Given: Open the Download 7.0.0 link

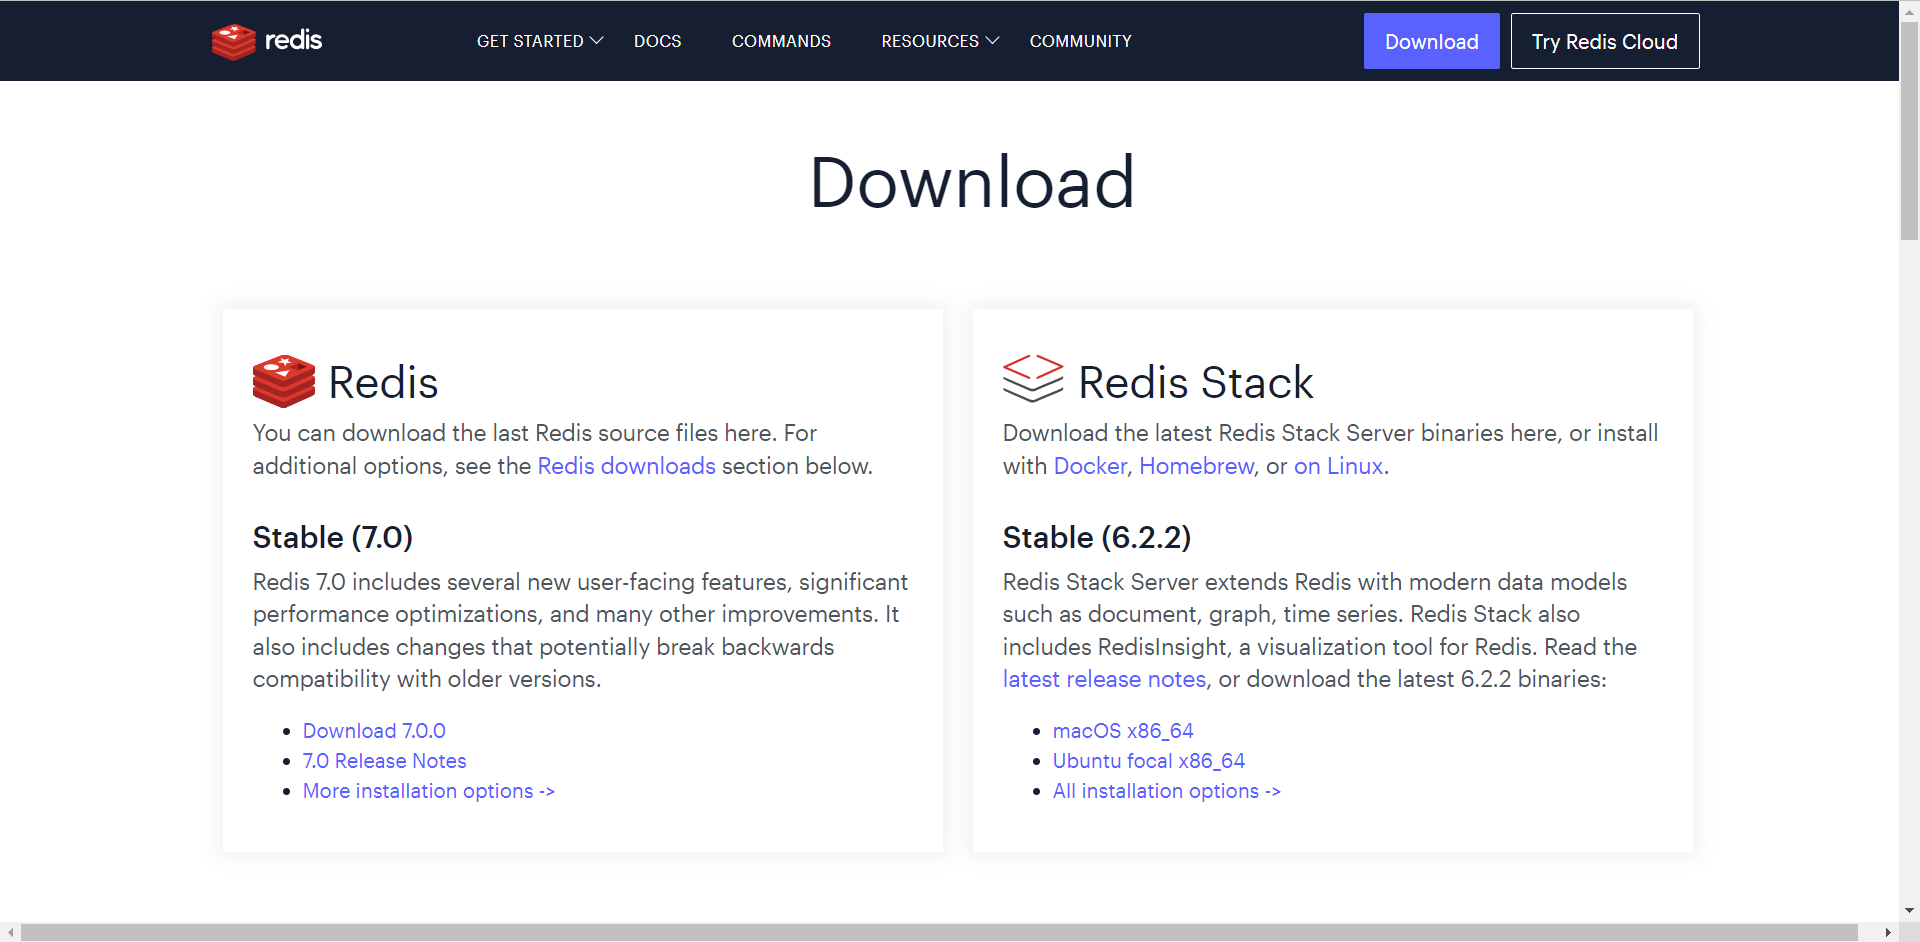Looking at the screenshot, I should pyautogui.click(x=374, y=731).
